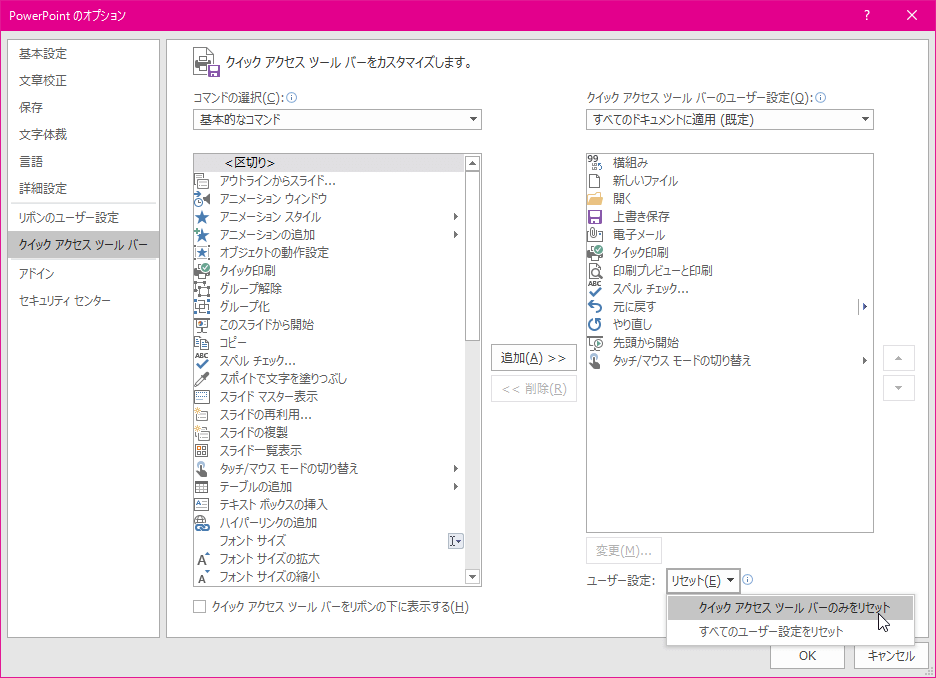Click the OK button
The width and height of the screenshot is (936, 678).
(807, 655)
